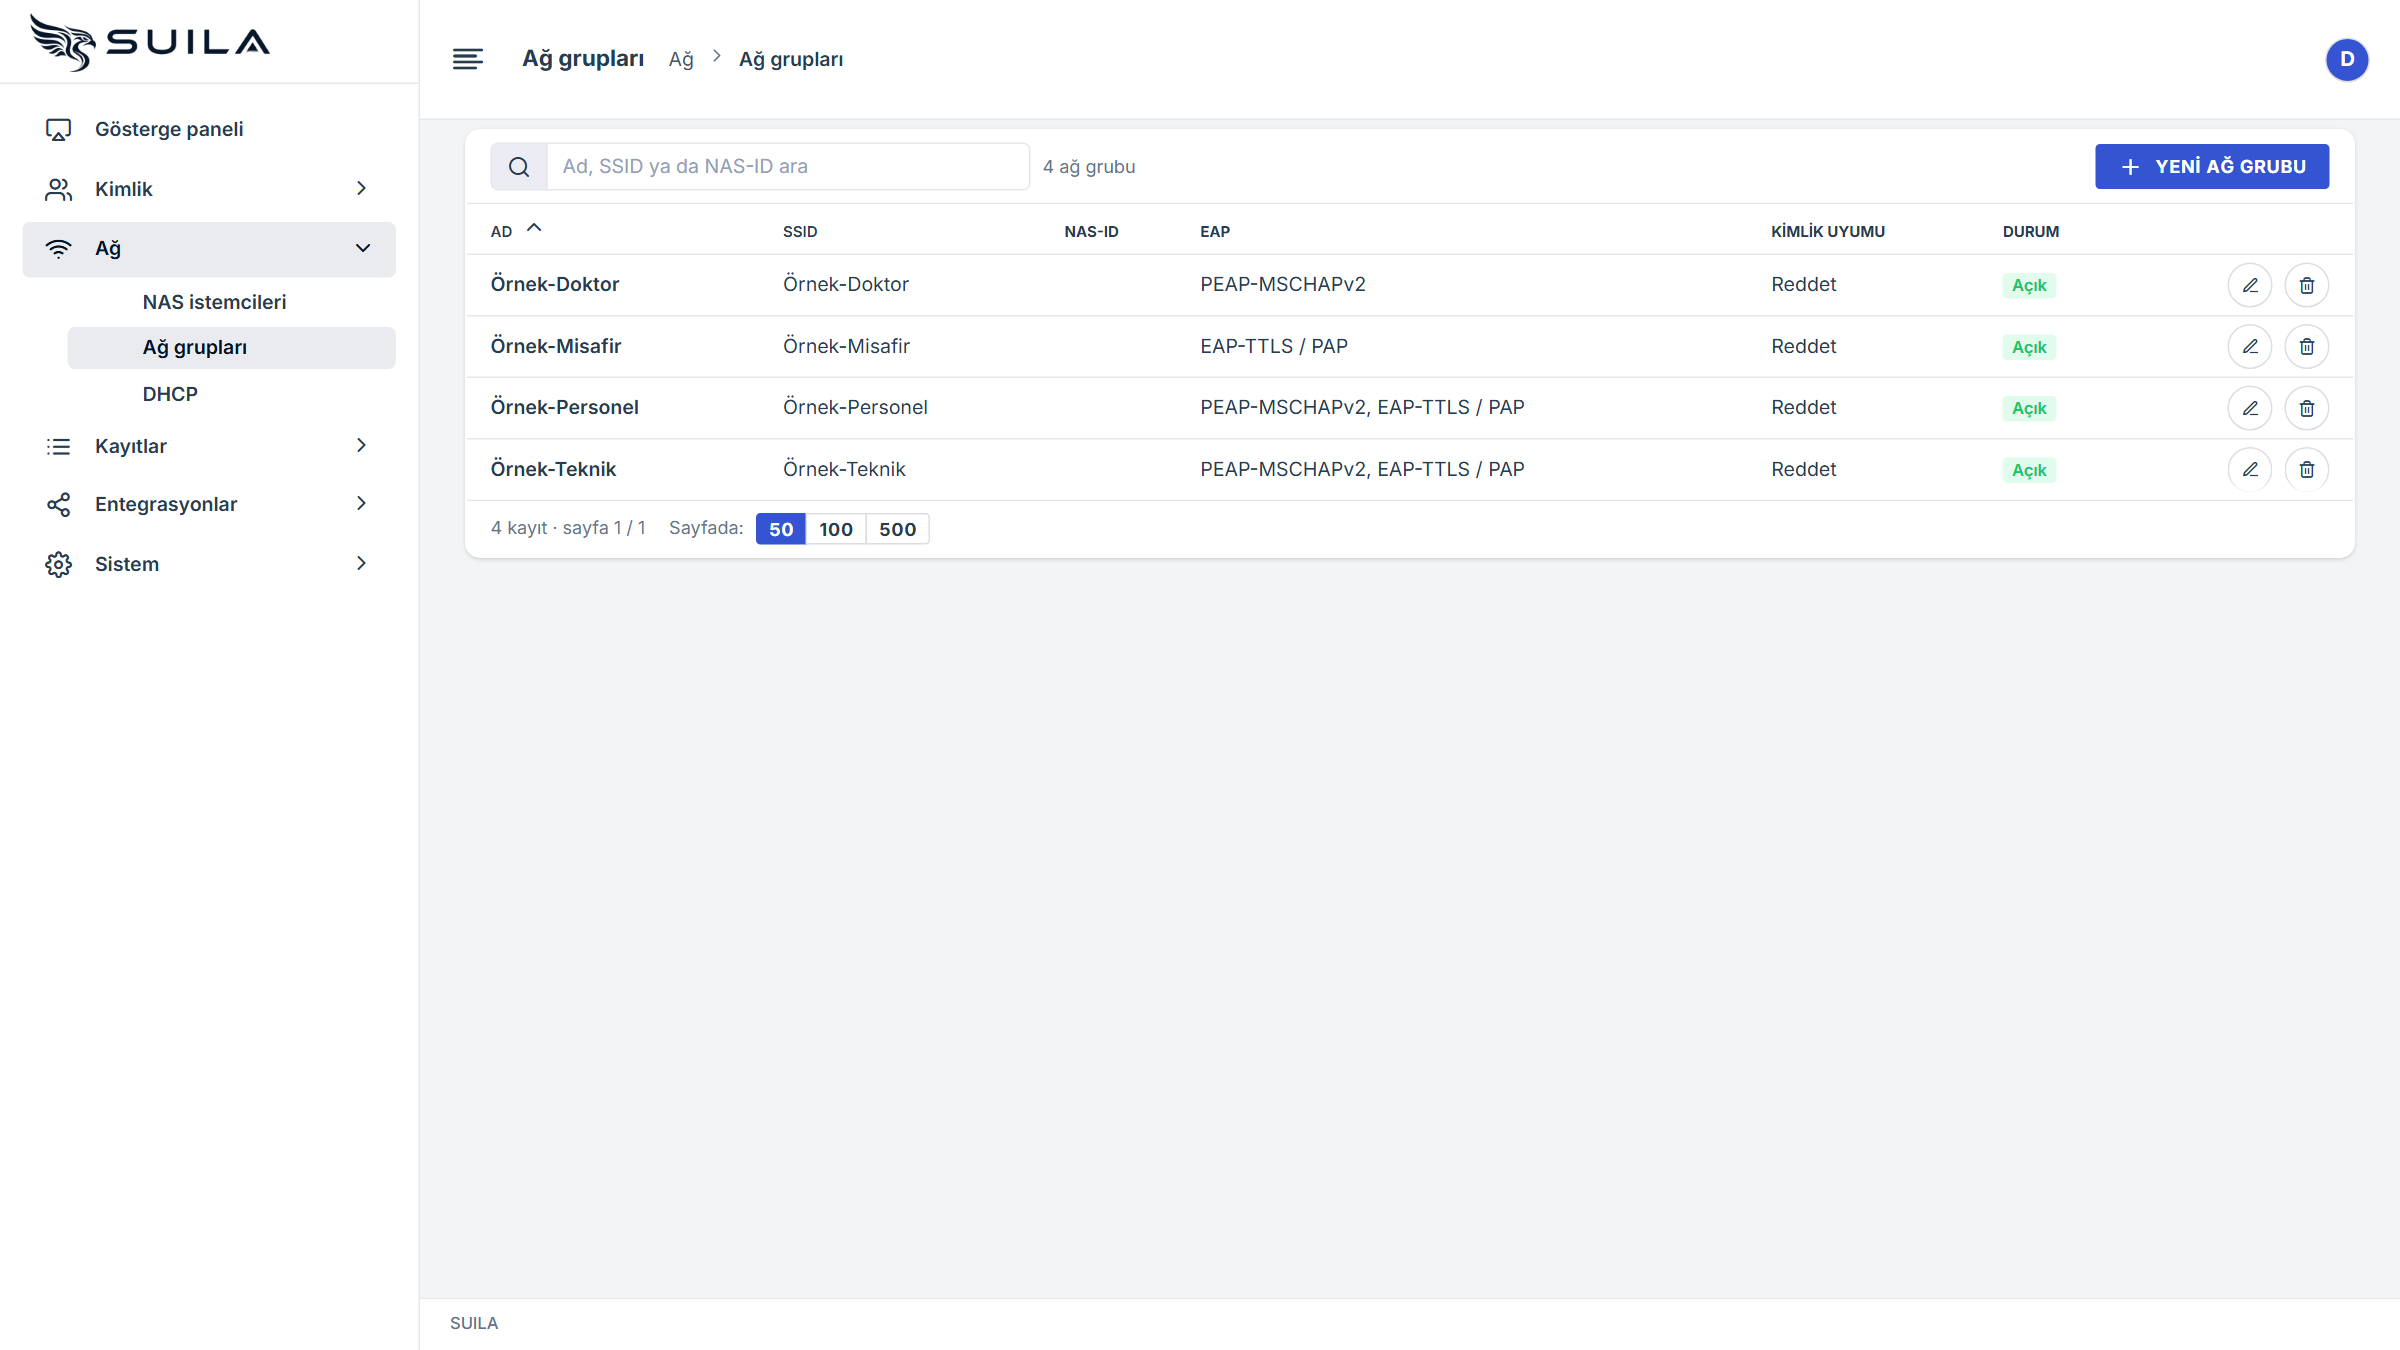Screen dimensions: 2400x1350
Task: Click the Örnek-Misafir name cell
Action: [556, 346]
